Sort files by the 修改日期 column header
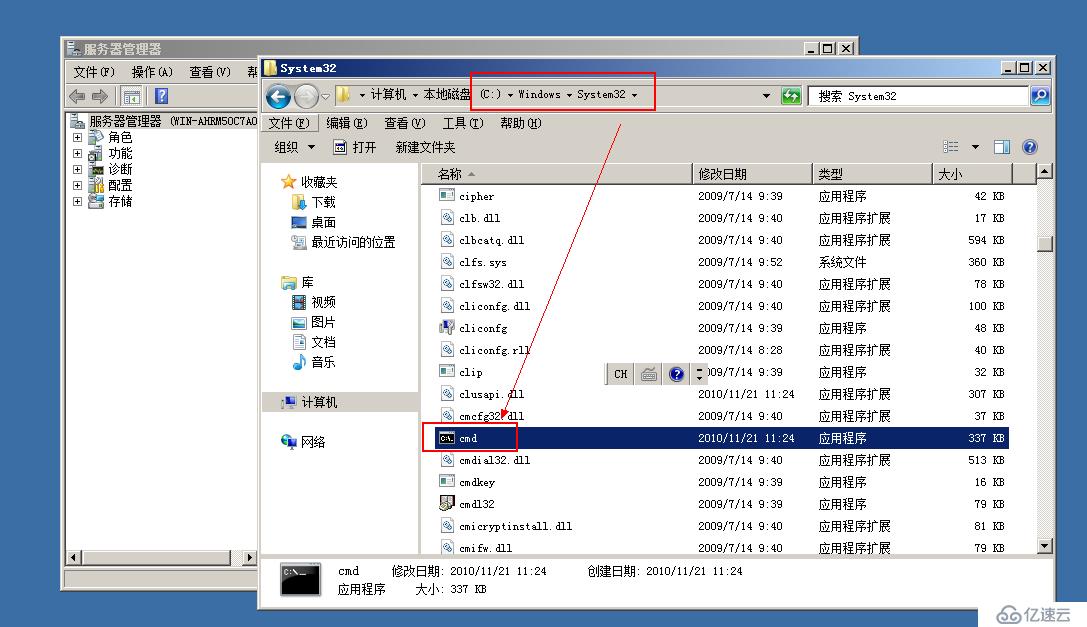 [x=752, y=174]
